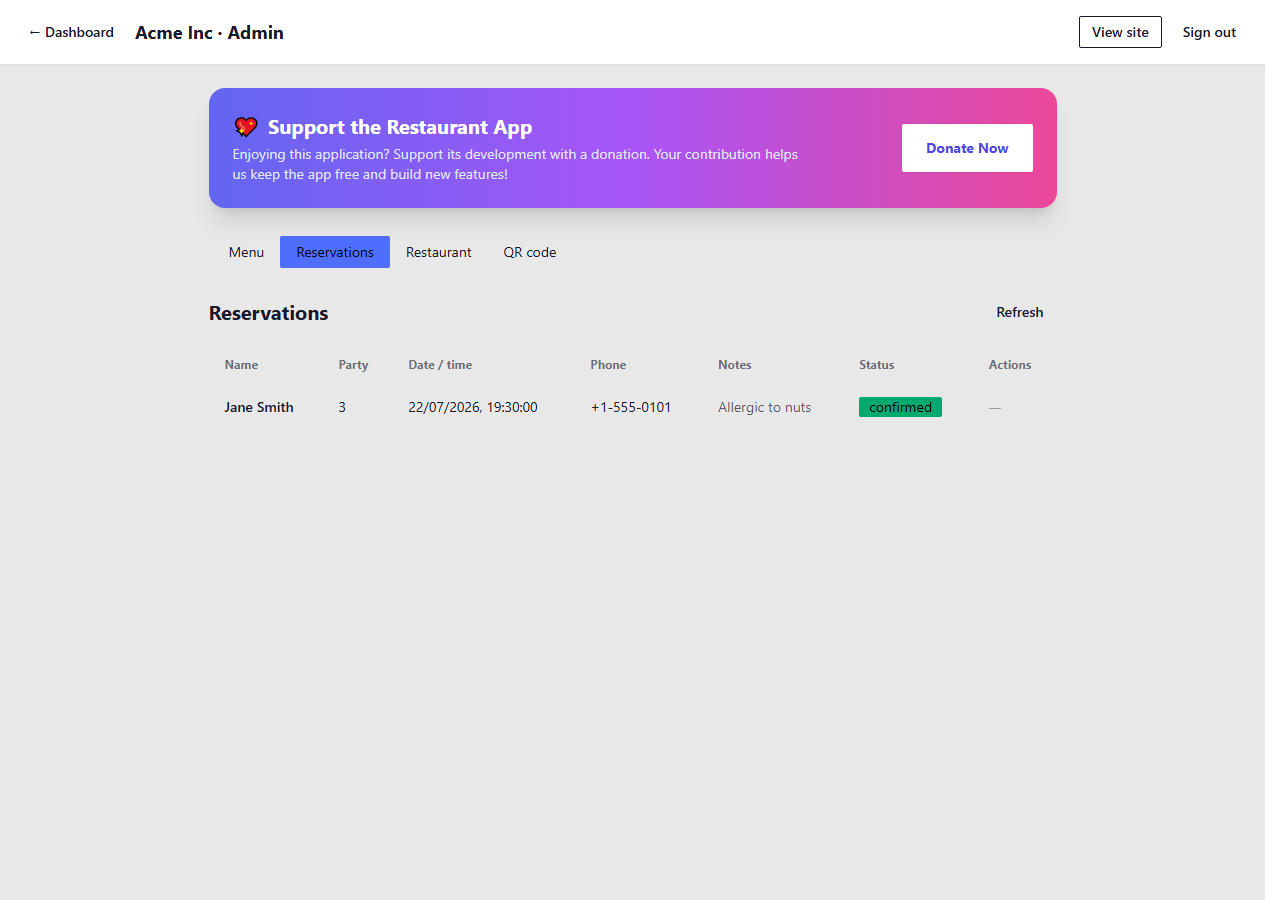
Task: Open the QR code tab
Action: [530, 252]
